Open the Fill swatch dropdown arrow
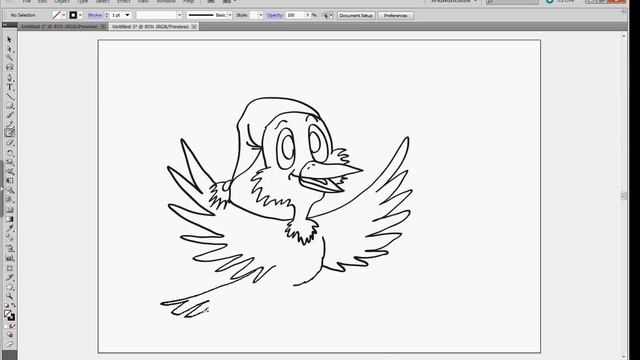The image size is (640, 360). click(x=64, y=15)
